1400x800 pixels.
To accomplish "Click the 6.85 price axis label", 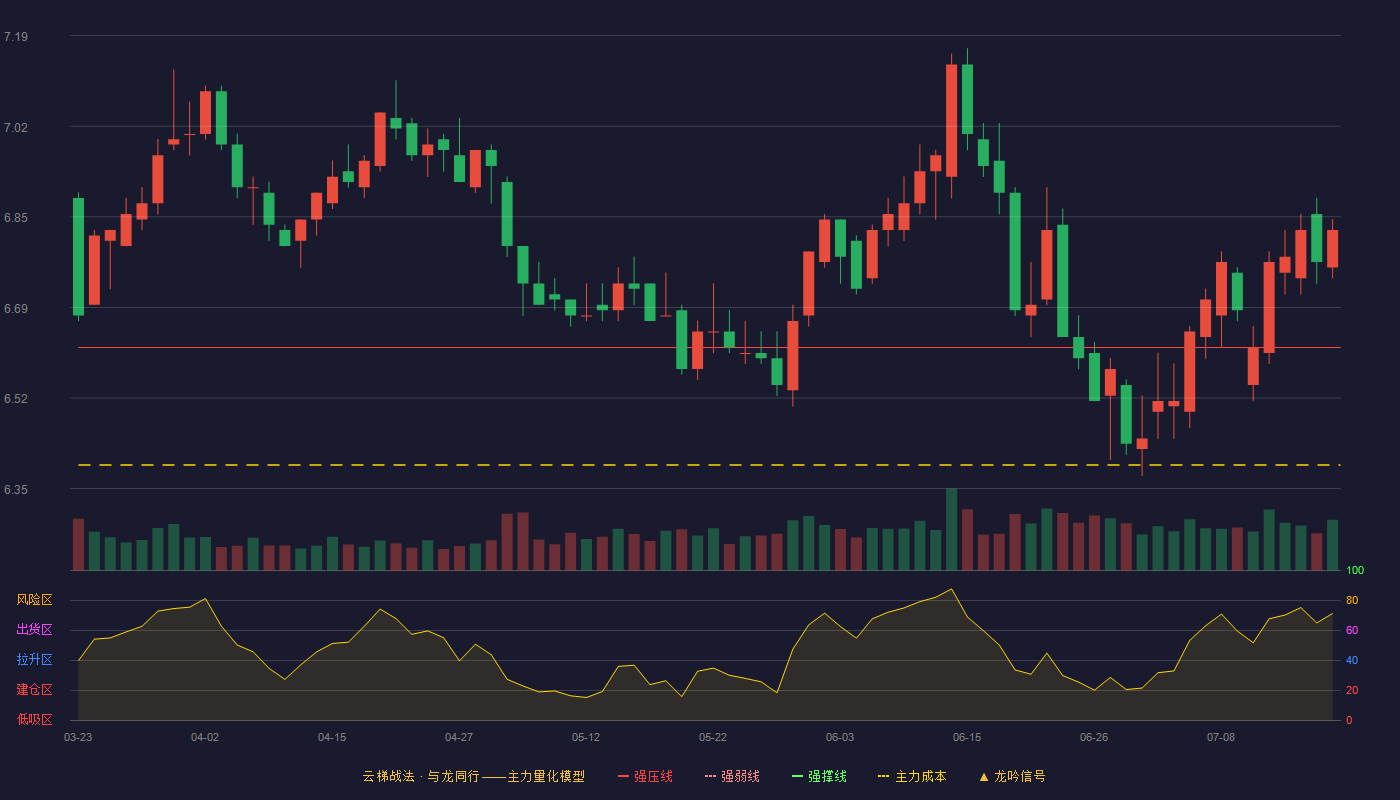I will click(x=16, y=218).
